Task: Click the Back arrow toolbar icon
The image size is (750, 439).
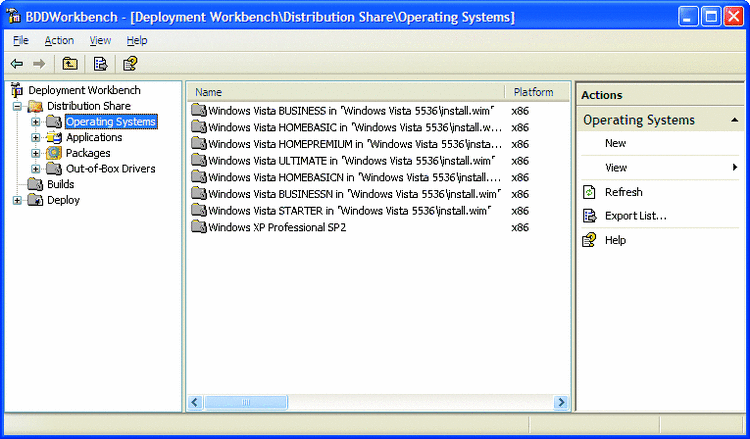Action: (x=17, y=64)
